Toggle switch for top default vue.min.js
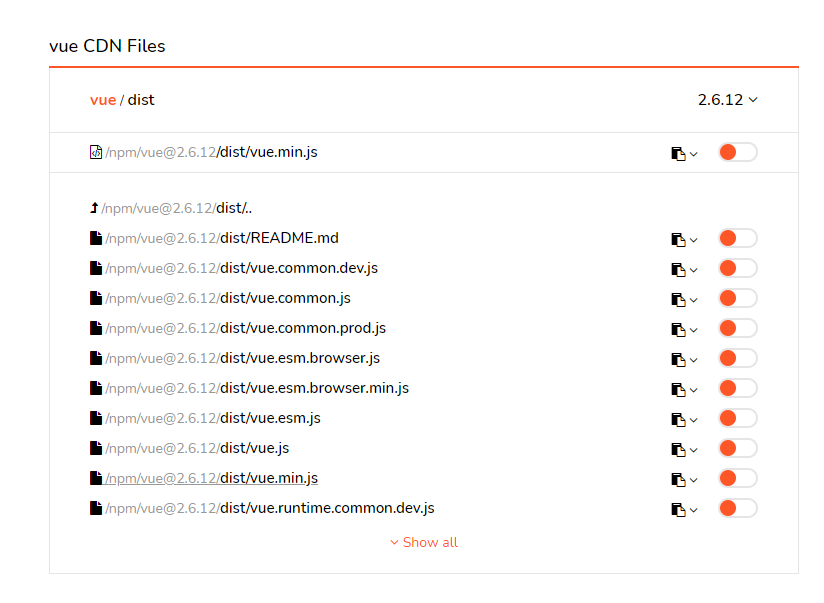The width and height of the screenshot is (824, 603). [x=737, y=152]
